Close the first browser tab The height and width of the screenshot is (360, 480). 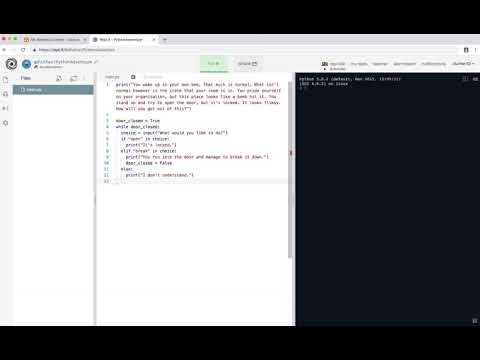85,39
